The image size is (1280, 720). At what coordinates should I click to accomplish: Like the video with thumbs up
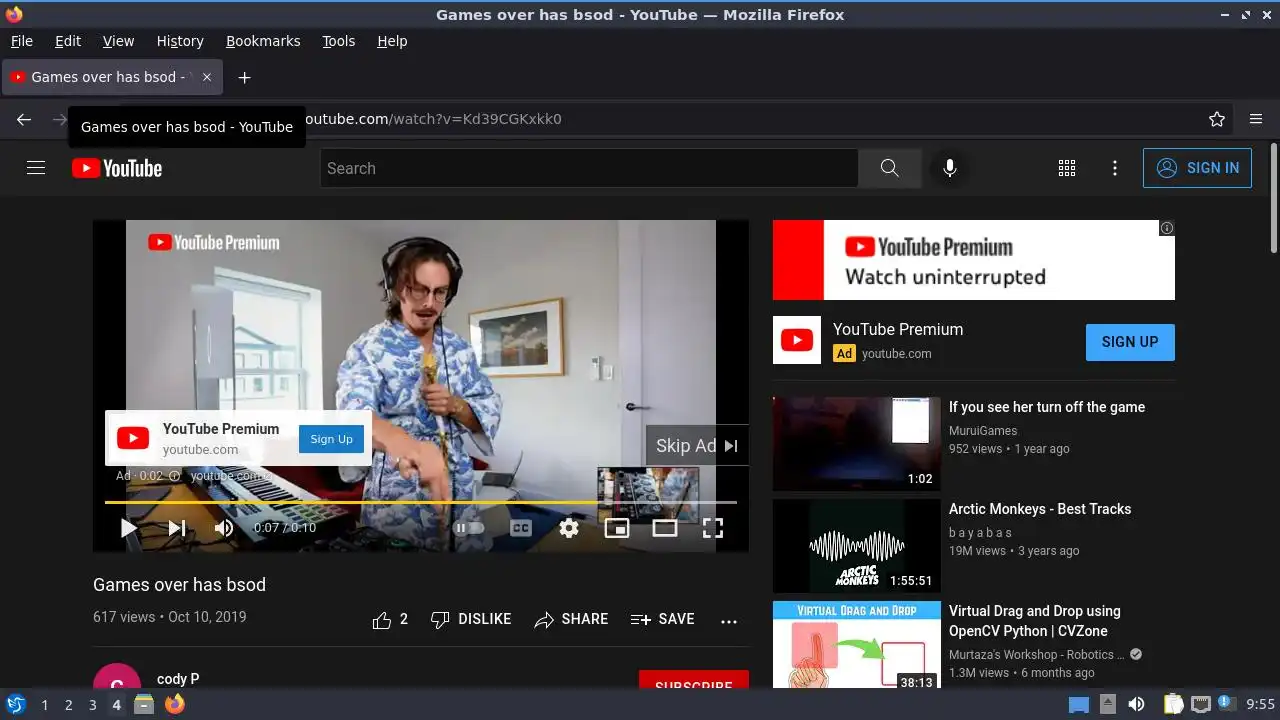pyautogui.click(x=390, y=619)
